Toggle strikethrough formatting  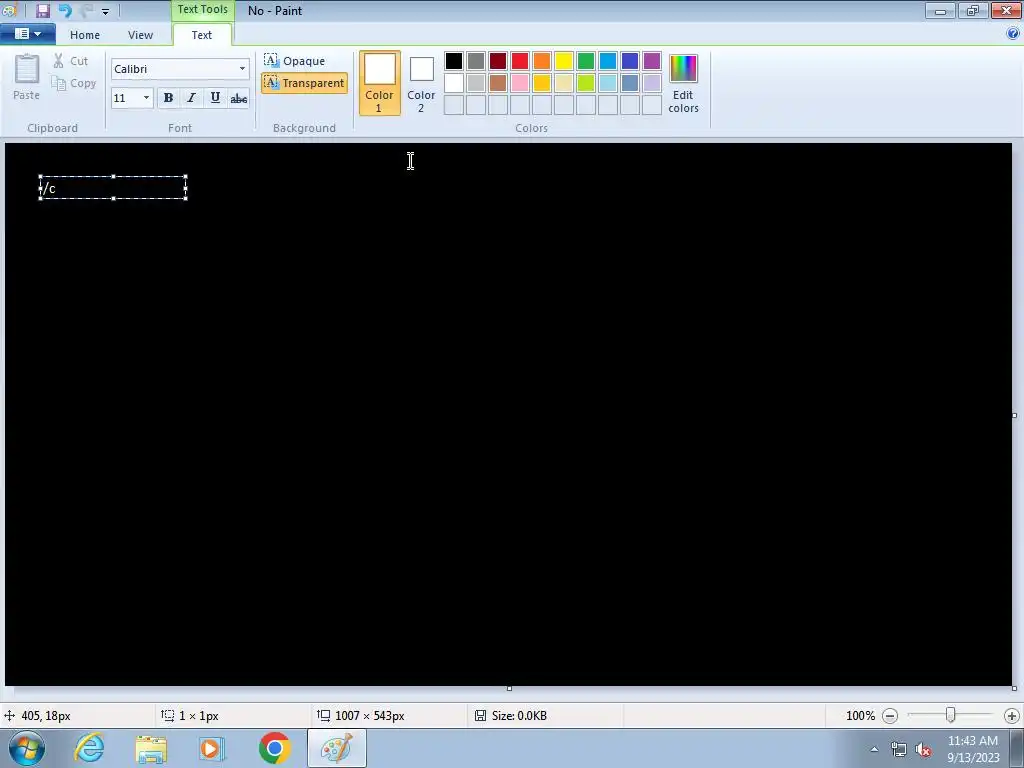click(238, 98)
